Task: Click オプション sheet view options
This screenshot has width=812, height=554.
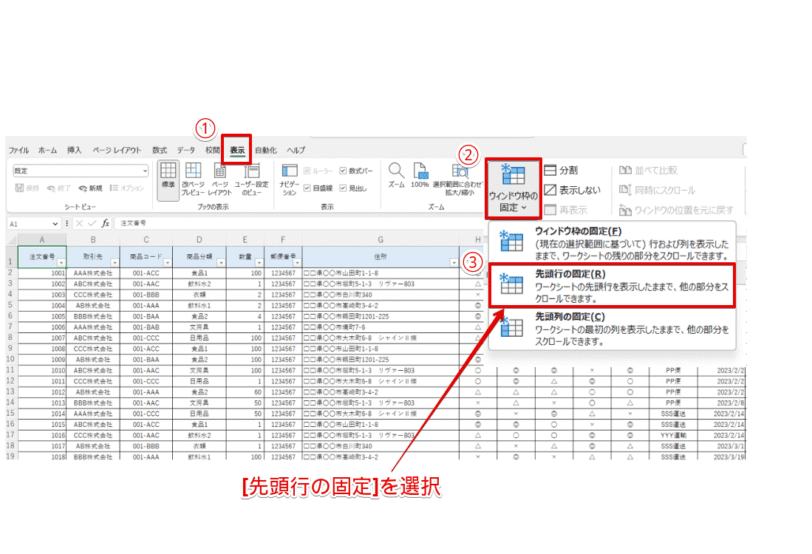Action: [127, 188]
